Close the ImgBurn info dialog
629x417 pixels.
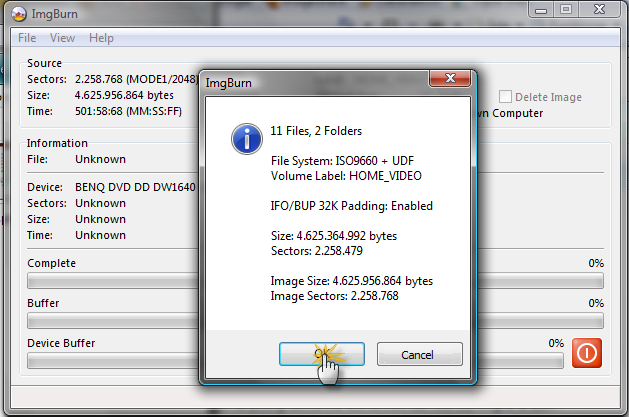tap(450, 78)
